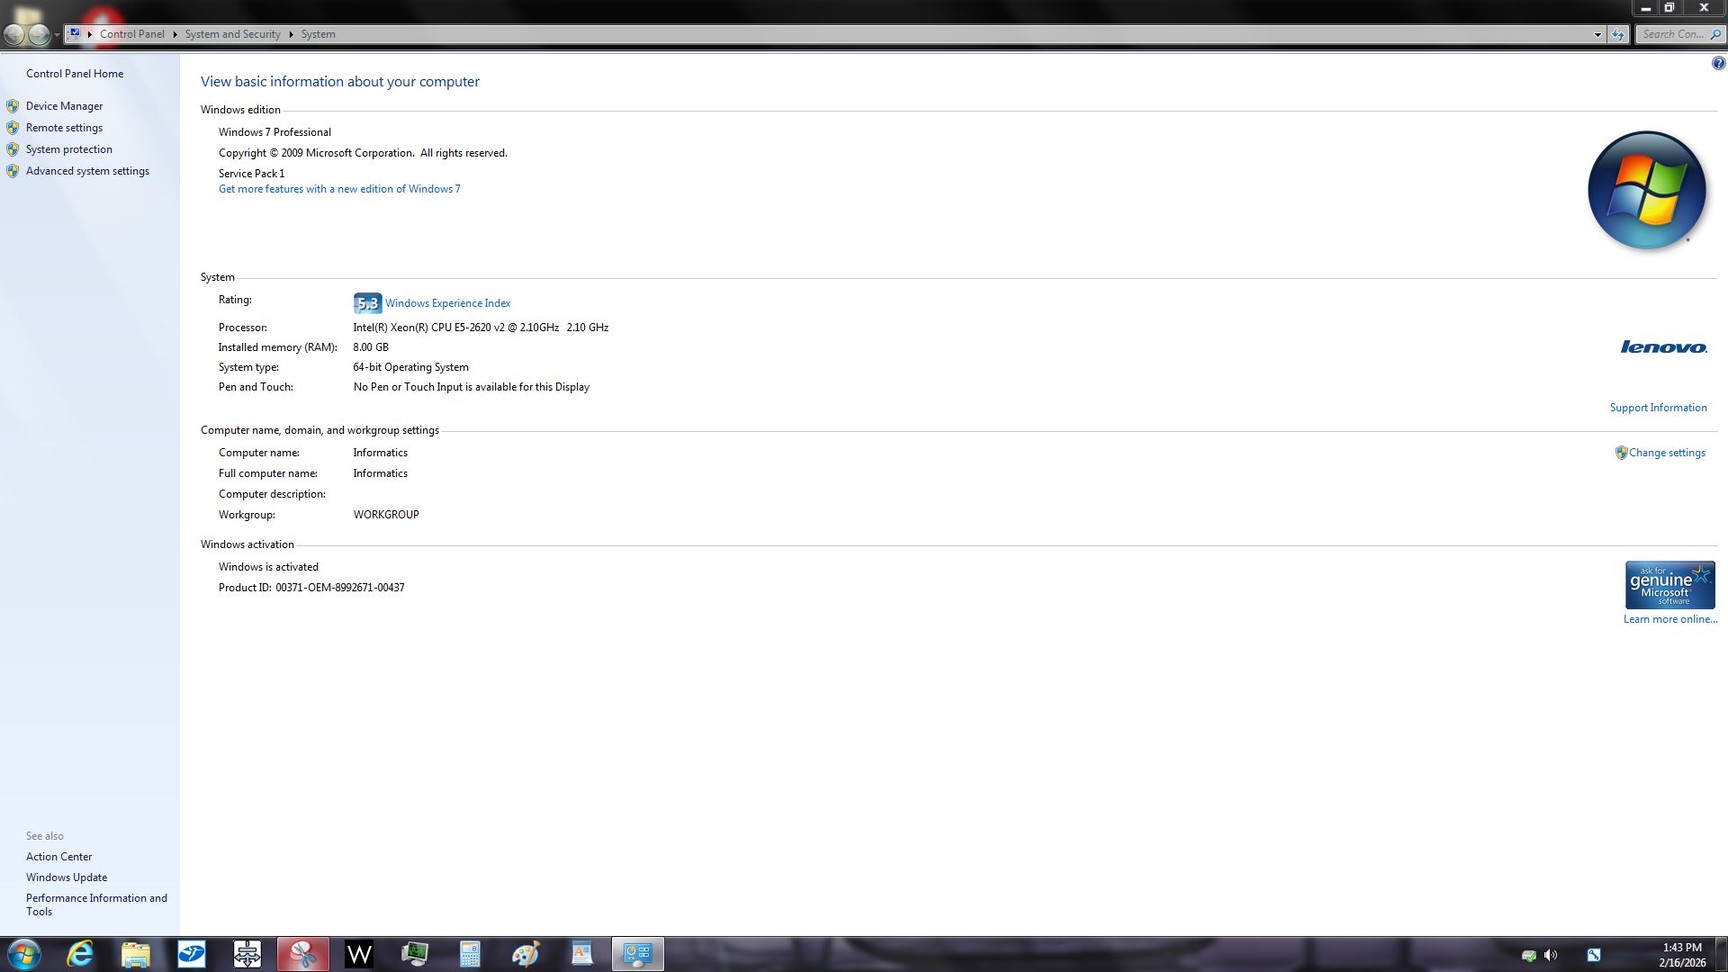Image resolution: width=1728 pixels, height=972 pixels.
Task: Click the refresh button beside address bar
Action: coord(1618,34)
